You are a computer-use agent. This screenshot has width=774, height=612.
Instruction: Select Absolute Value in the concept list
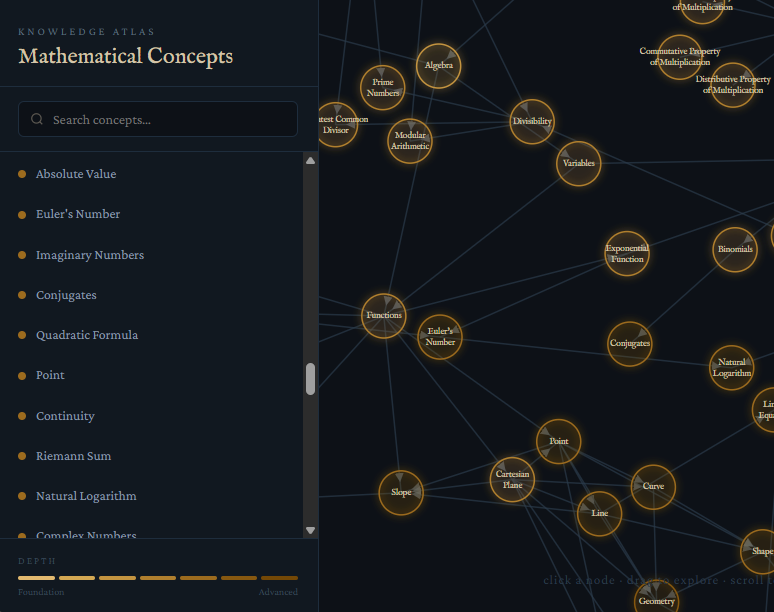[x=152, y=174]
